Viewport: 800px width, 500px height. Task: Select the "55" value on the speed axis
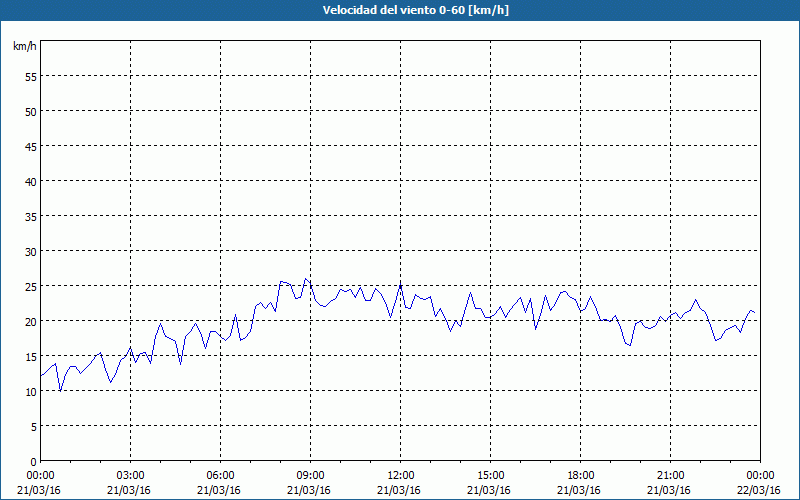[31, 79]
